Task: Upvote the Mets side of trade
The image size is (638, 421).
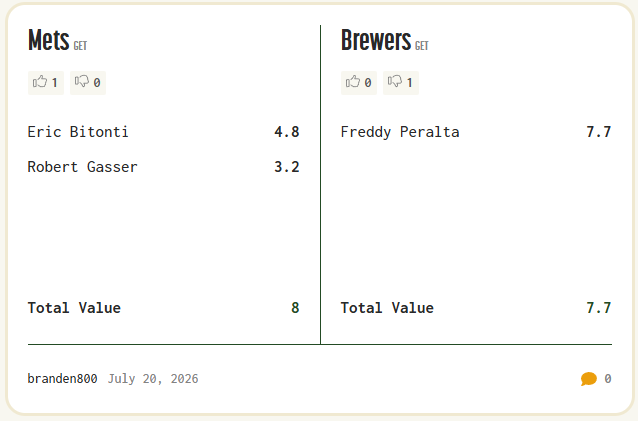Action: [46, 83]
